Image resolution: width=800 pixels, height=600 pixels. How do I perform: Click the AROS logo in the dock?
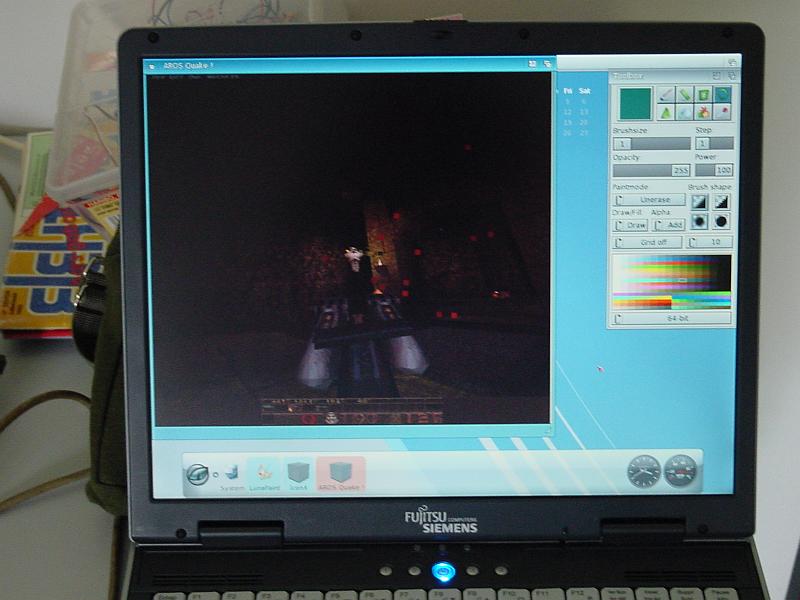pyautogui.click(x=197, y=474)
